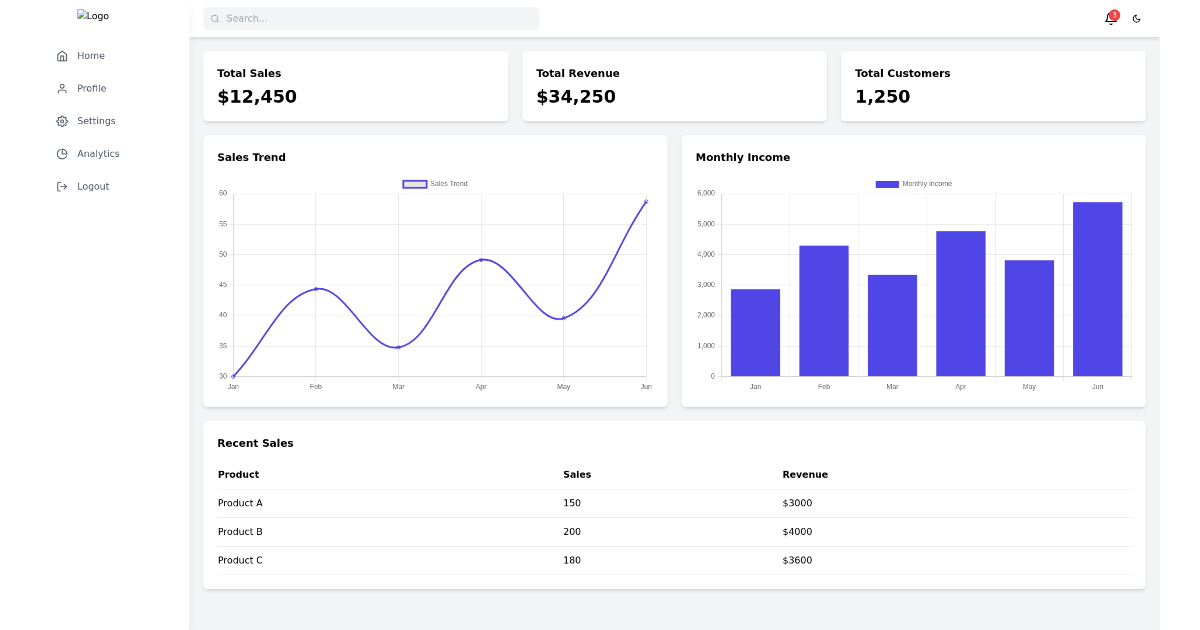
Task: Click the Total Customers card
Action: 993,86
